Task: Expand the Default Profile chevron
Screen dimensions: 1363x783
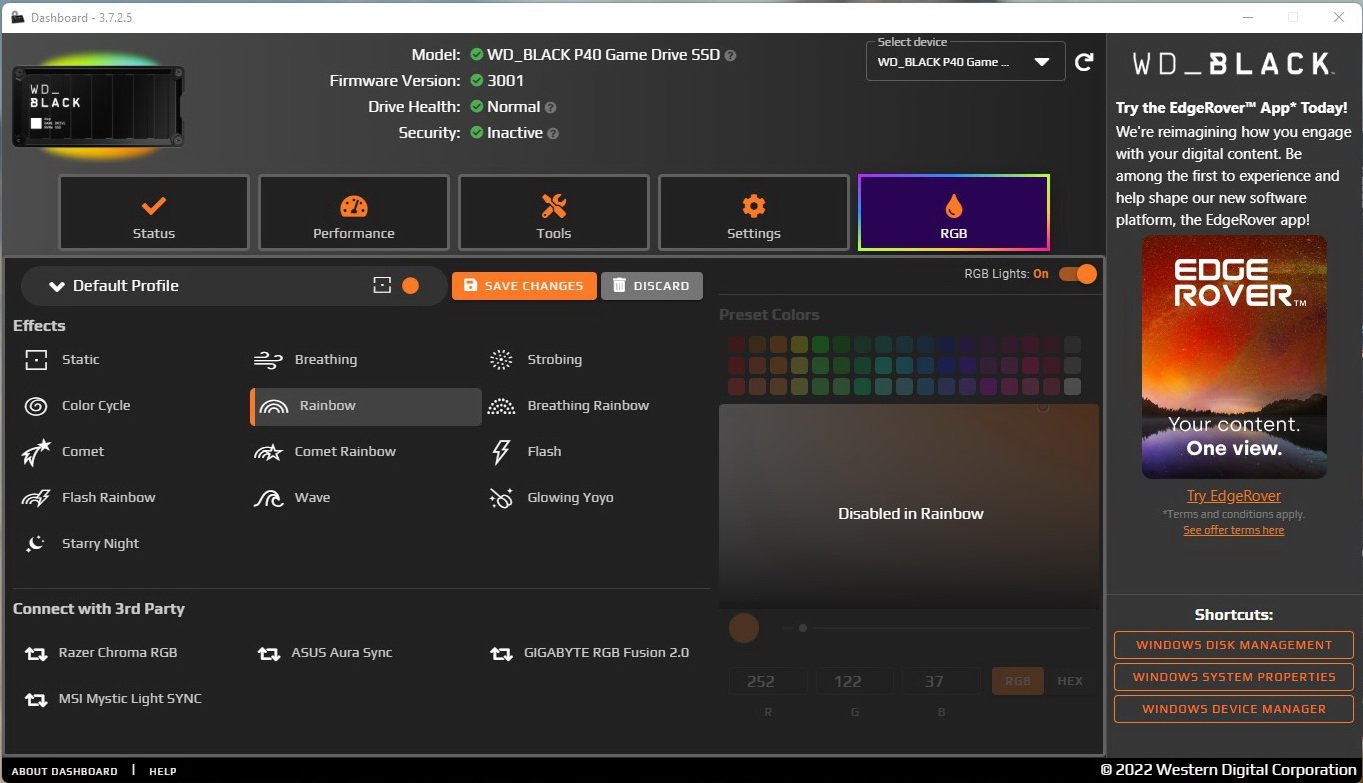Action: (x=57, y=286)
